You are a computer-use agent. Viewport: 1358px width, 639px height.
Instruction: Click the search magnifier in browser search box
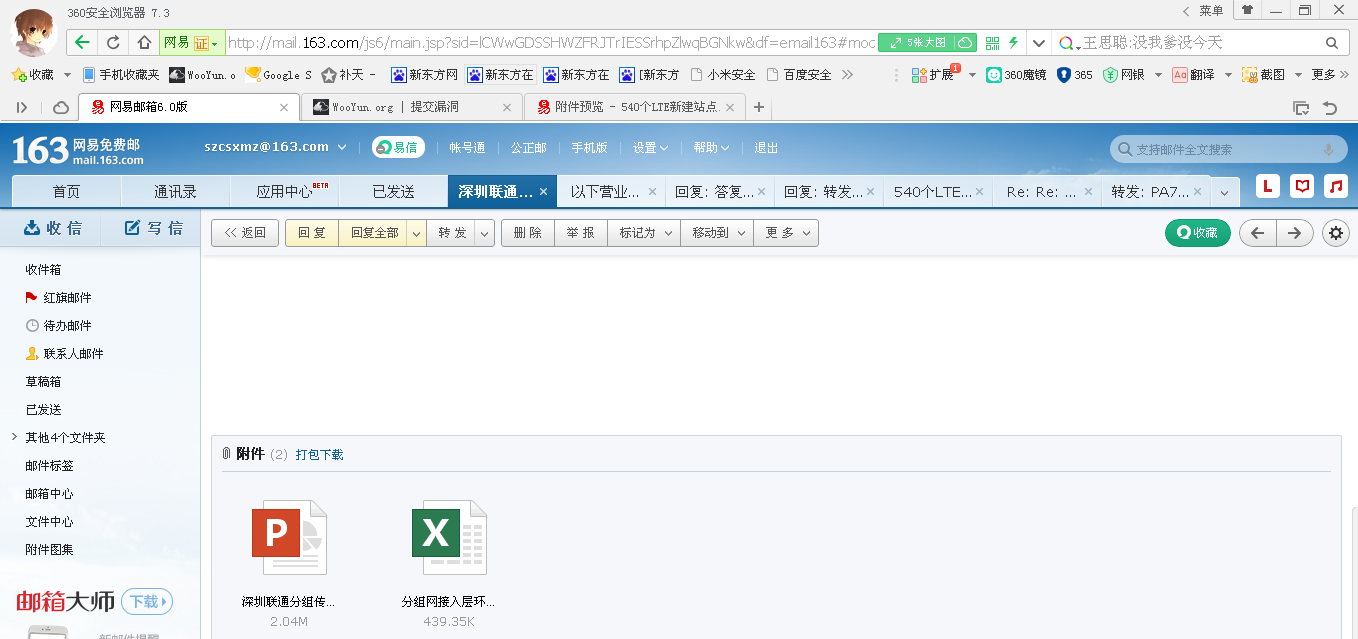[1332, 43]
